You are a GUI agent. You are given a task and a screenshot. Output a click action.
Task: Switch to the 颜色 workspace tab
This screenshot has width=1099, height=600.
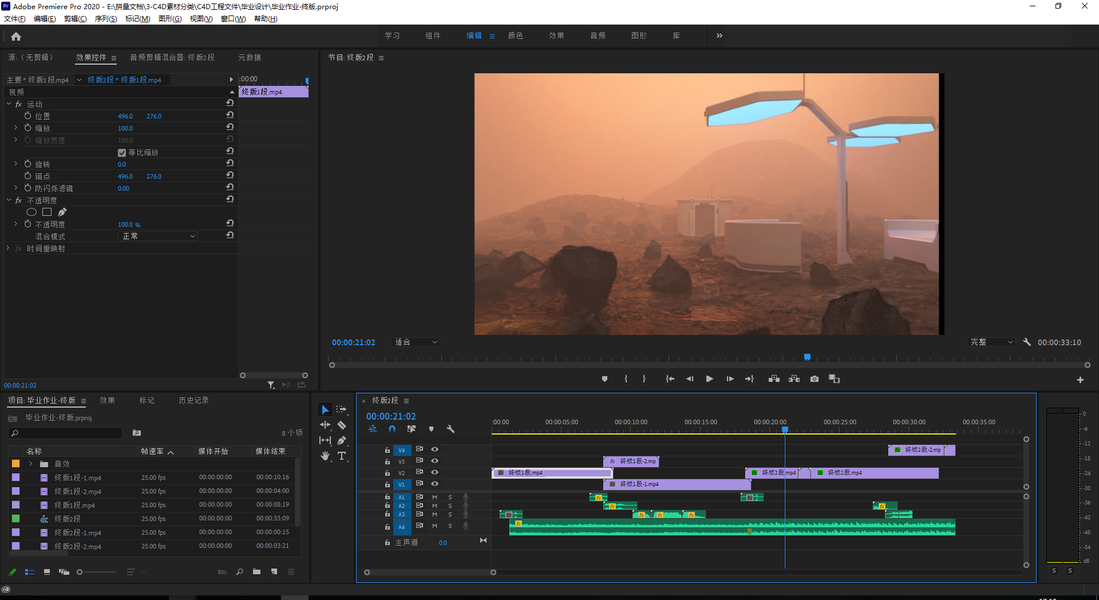[515, 36]
